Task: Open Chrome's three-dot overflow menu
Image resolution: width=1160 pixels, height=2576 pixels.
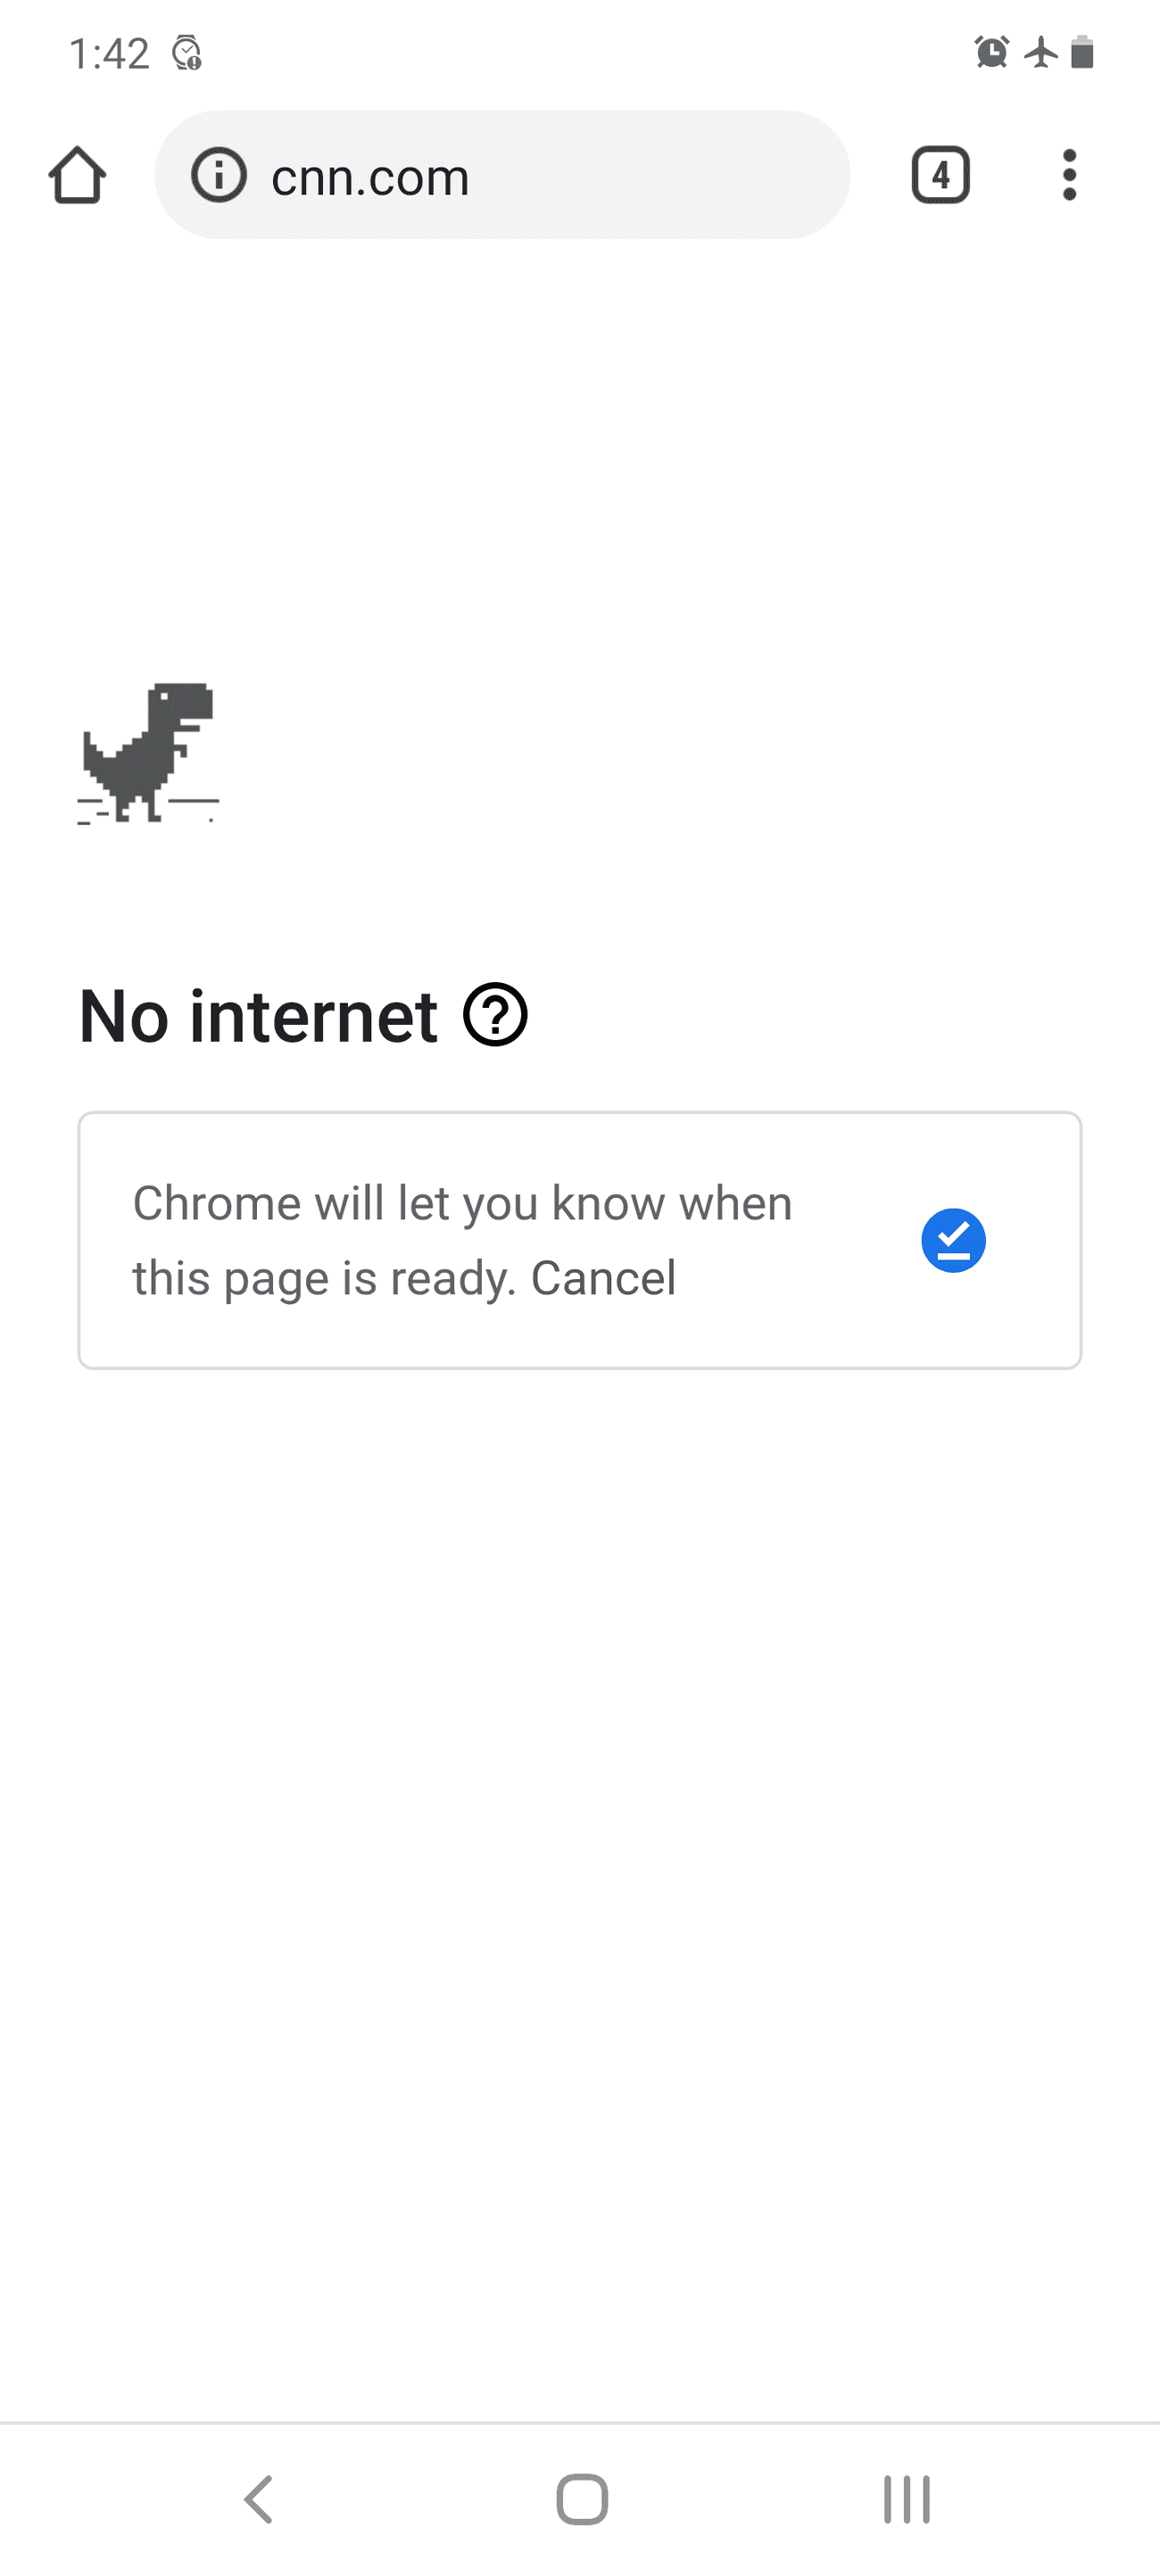Action: [1069, 175]
